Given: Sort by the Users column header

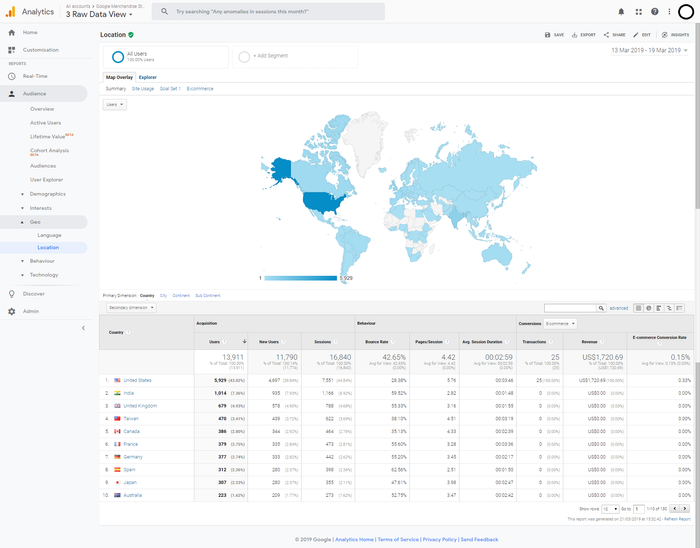Looking at the screenshot, I should click(221, 342).
